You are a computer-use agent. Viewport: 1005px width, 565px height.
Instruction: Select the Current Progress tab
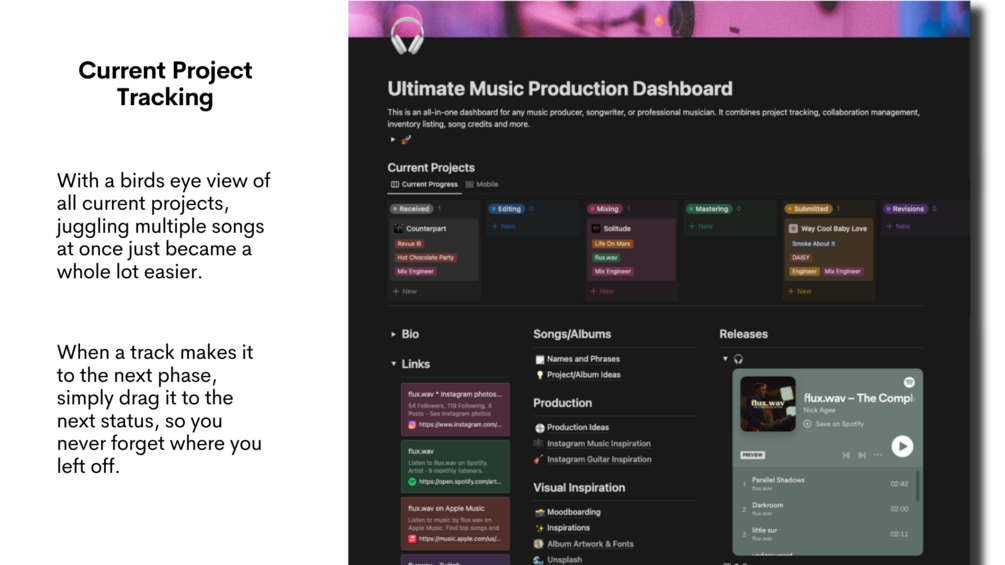(x=424, y=184)
